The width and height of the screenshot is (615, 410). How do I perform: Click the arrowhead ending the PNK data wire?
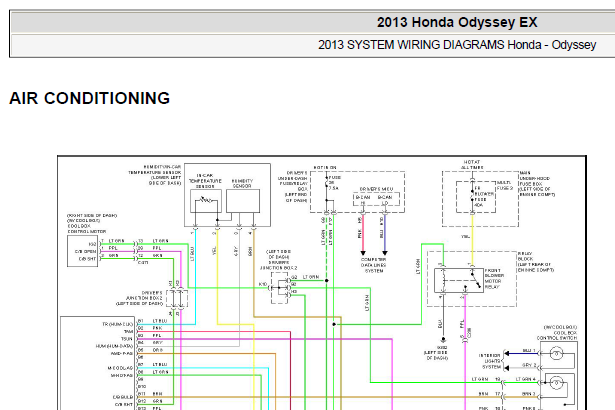(363, 253)
